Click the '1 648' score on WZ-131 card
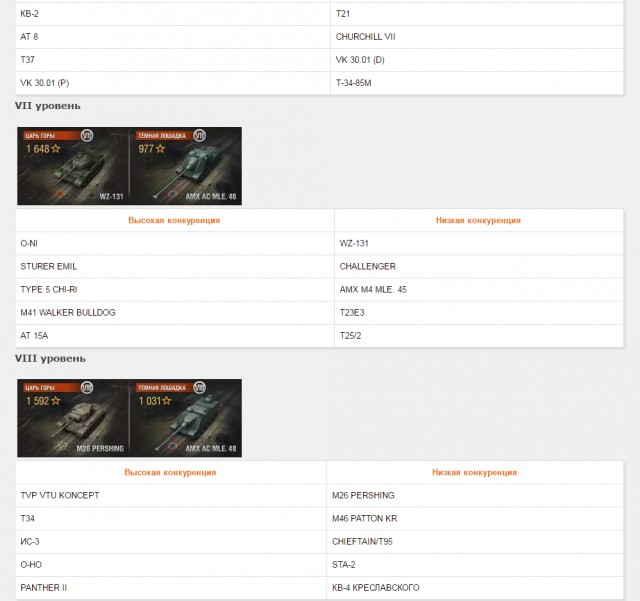Viewport: 640px width, 601px height. [38, 149]
